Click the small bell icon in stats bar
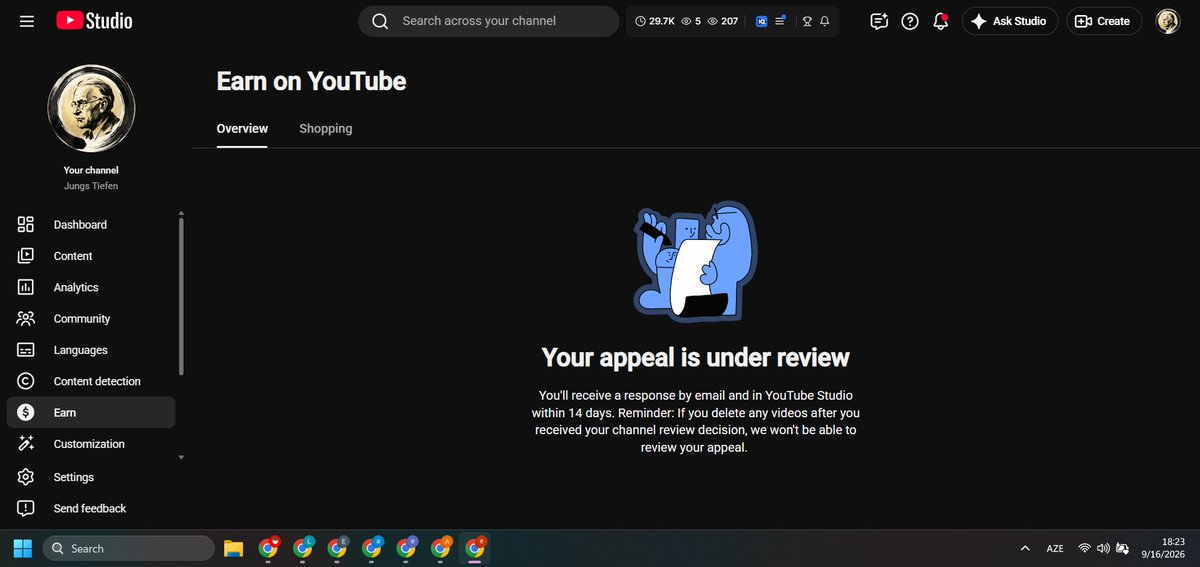 pos(824,21)
